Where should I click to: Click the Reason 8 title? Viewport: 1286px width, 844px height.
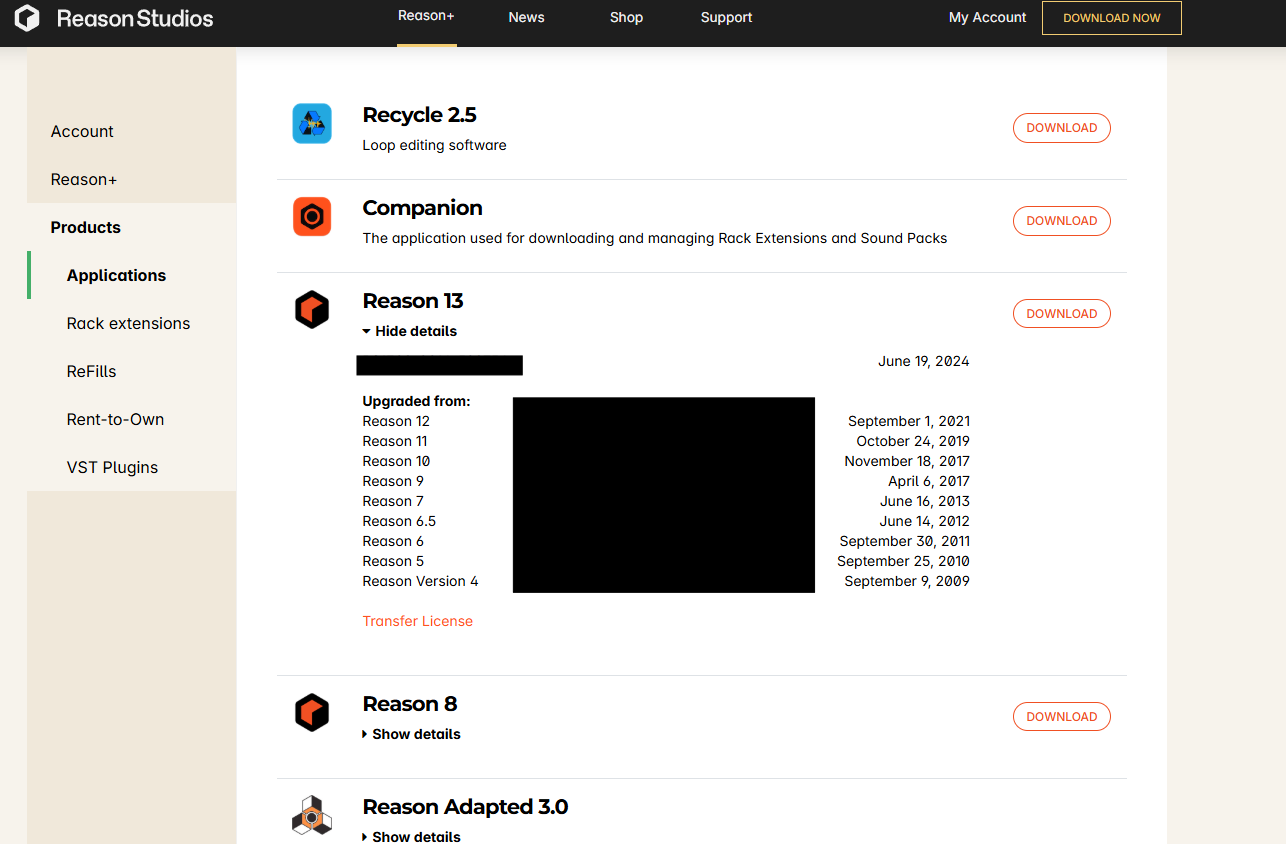tap(410, 704)
